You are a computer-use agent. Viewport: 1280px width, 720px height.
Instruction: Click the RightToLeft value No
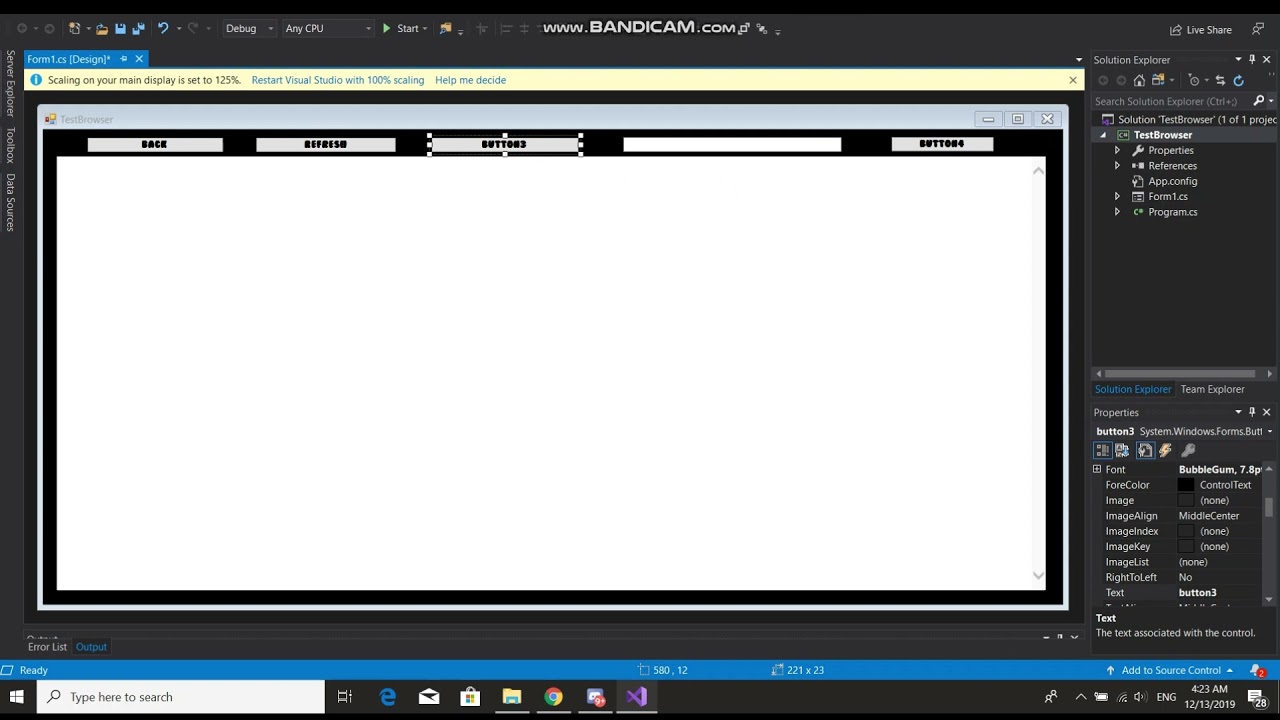pos(1185,577)
